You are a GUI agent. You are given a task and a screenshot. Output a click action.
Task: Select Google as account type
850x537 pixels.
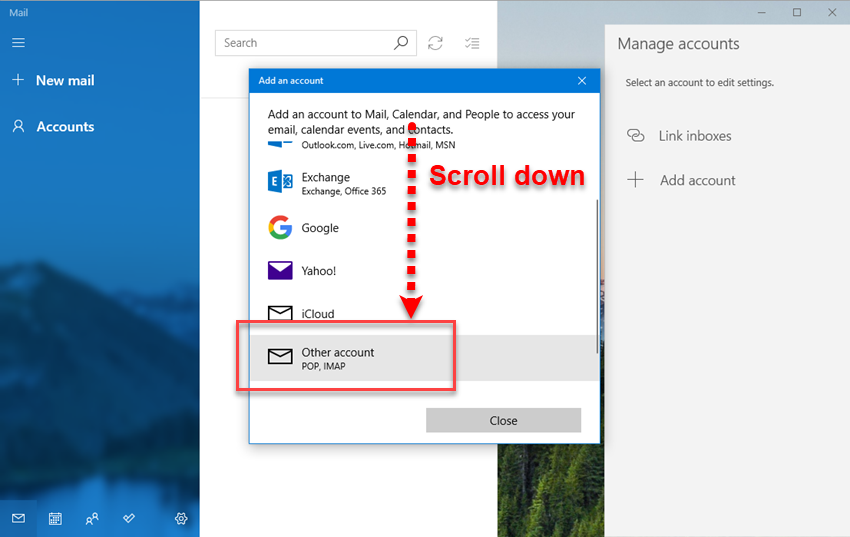click(x=423, y=228)
